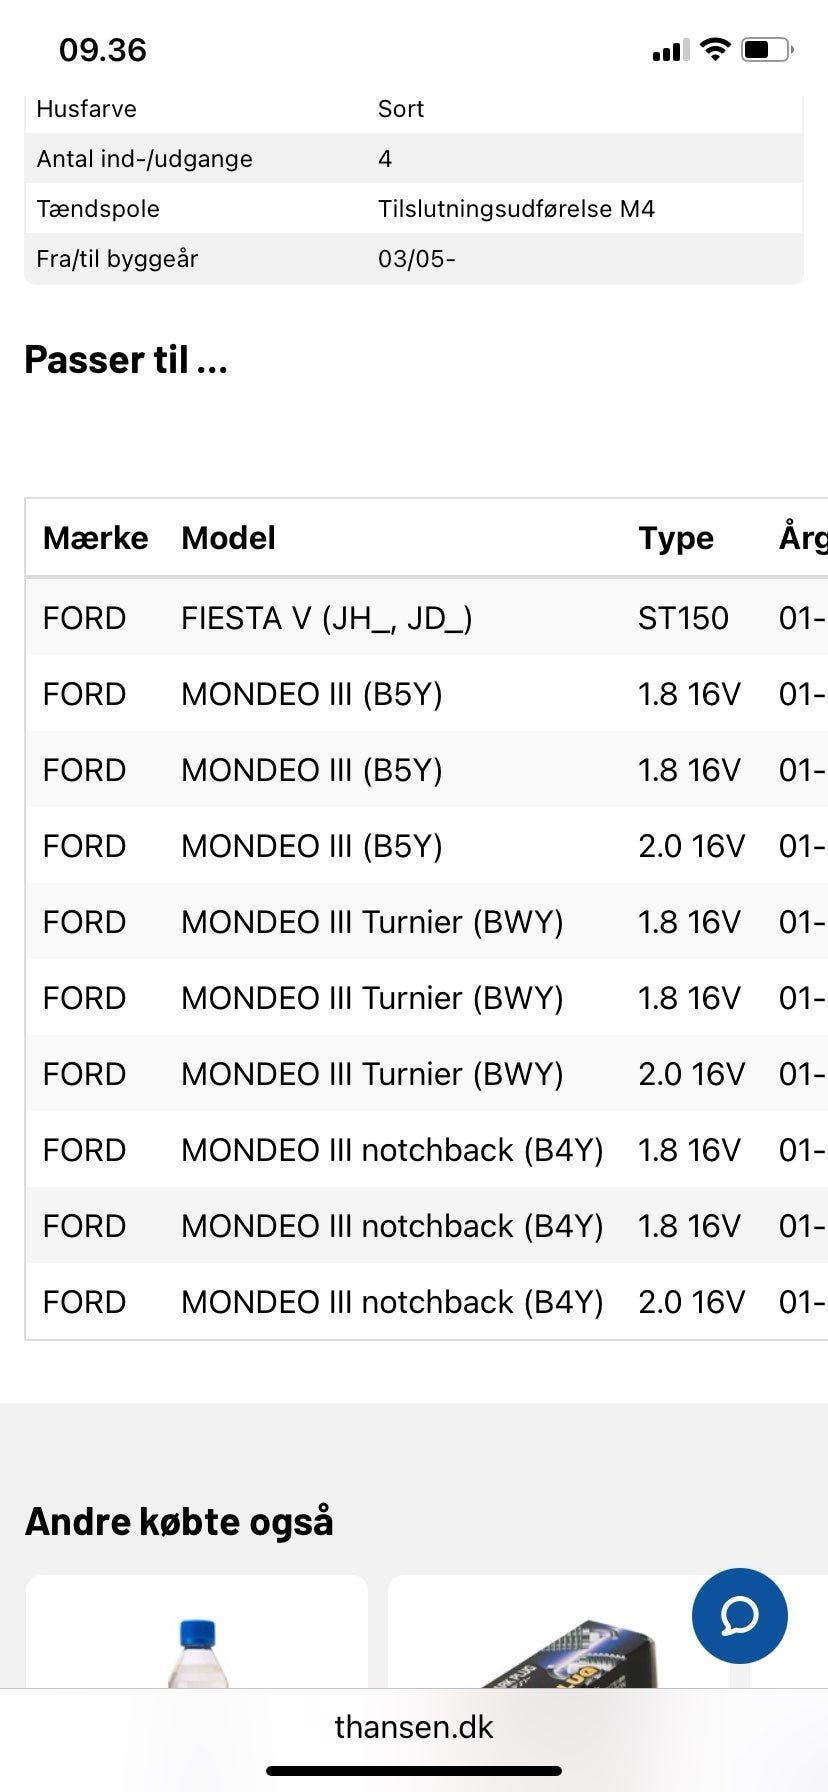
Task: Tap the 09.36 clock in status bar
Action: (x=103, y=50)
